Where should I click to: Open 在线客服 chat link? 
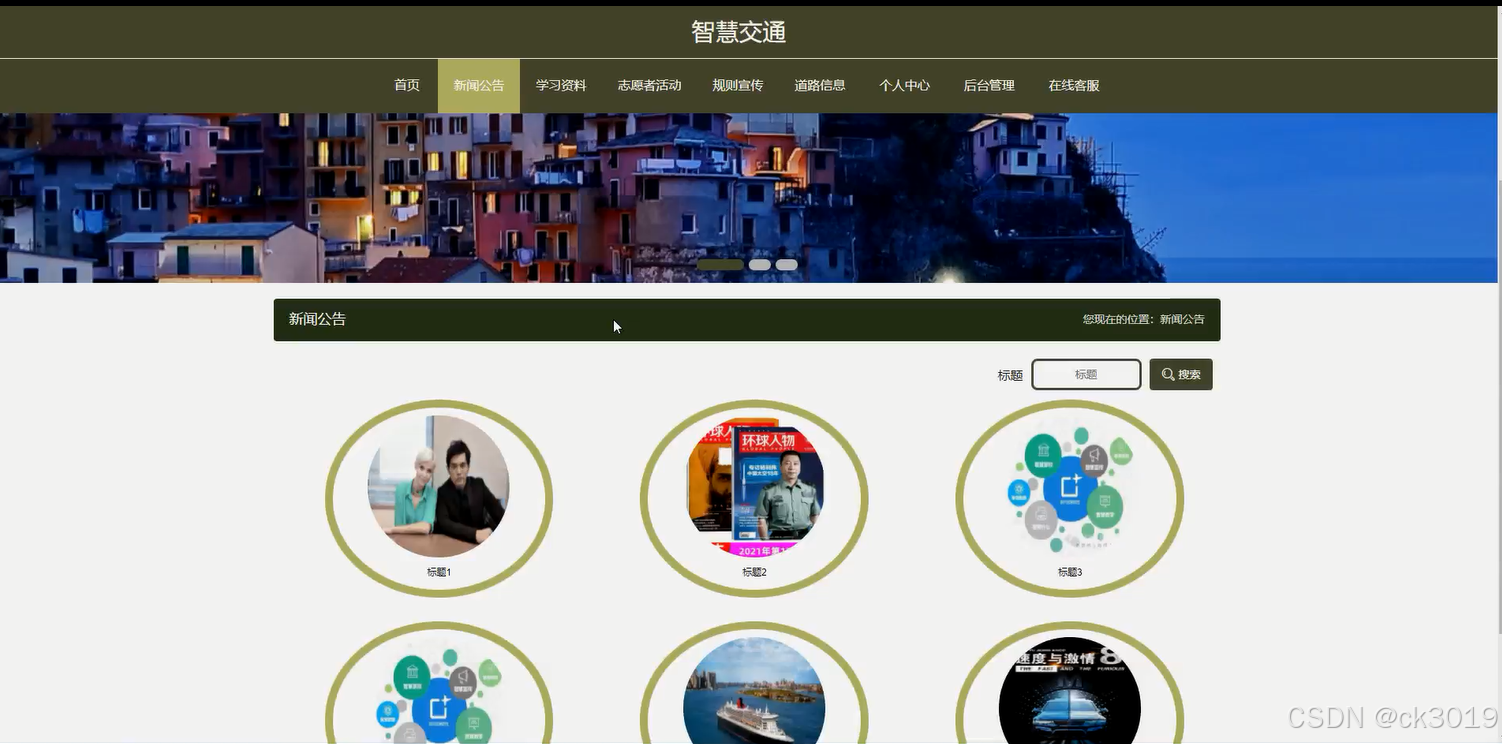pyautogui.click(x=1074, y=86)
